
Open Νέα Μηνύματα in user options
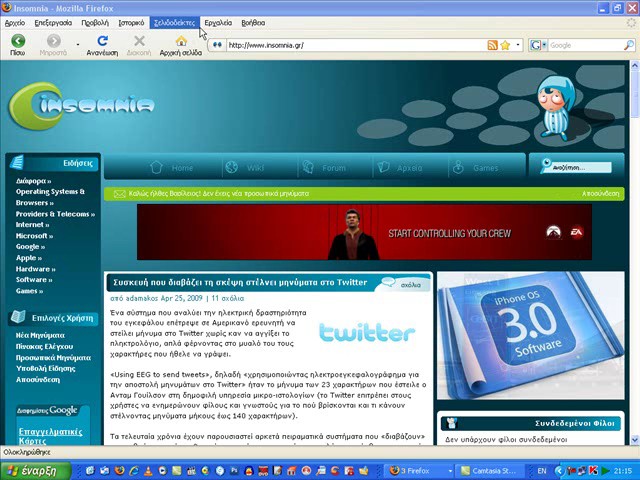(x=40, y=336)
